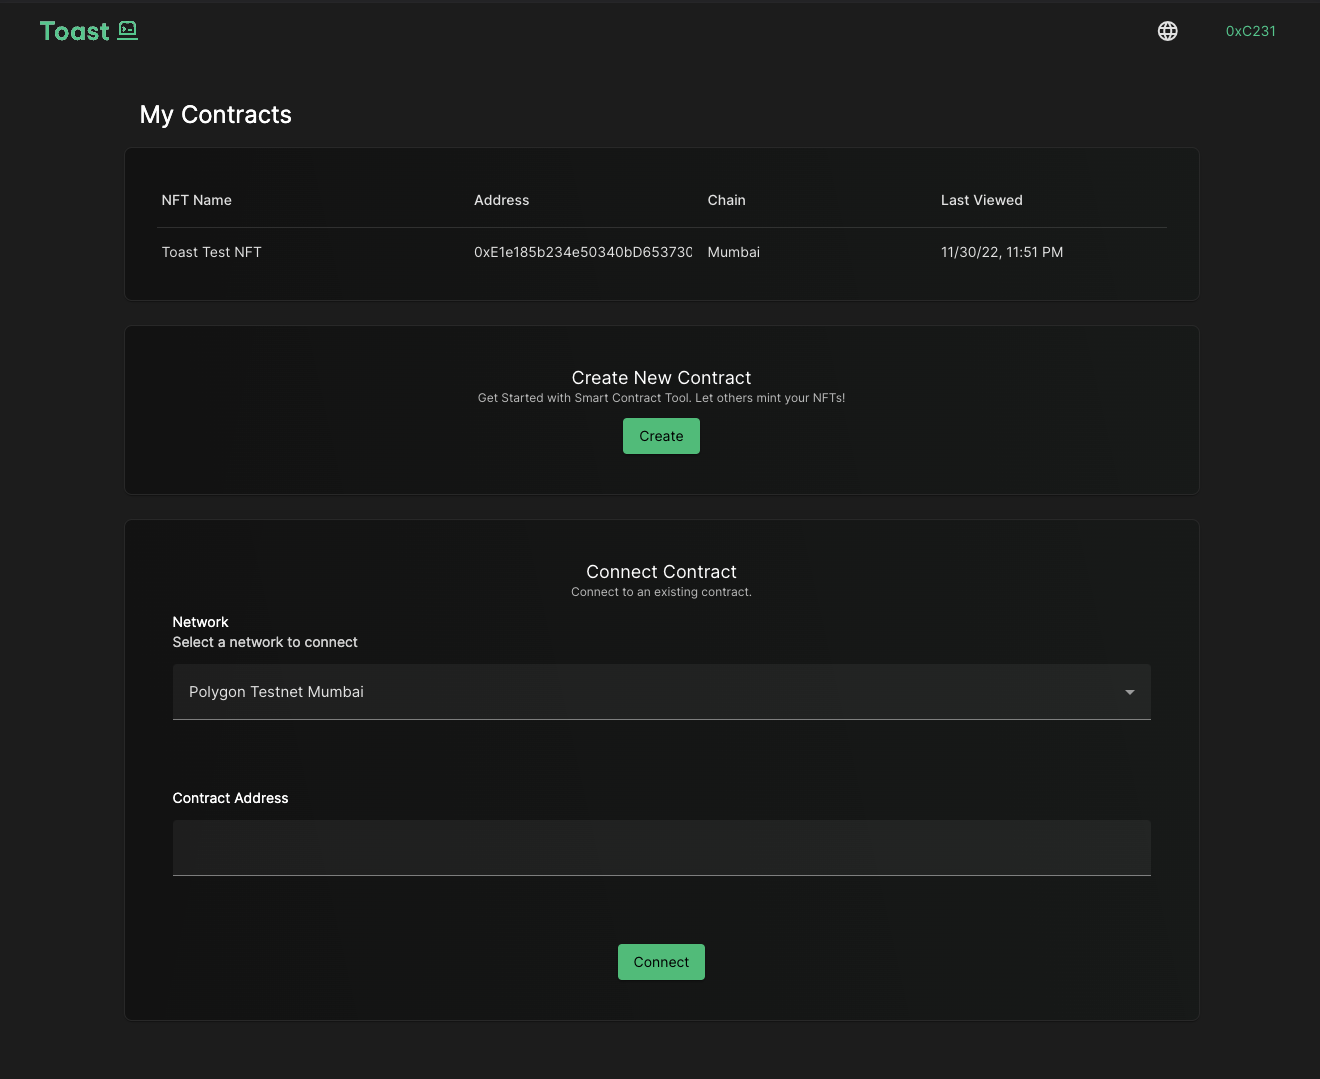Click the Address column header

[x=501, y=200]
